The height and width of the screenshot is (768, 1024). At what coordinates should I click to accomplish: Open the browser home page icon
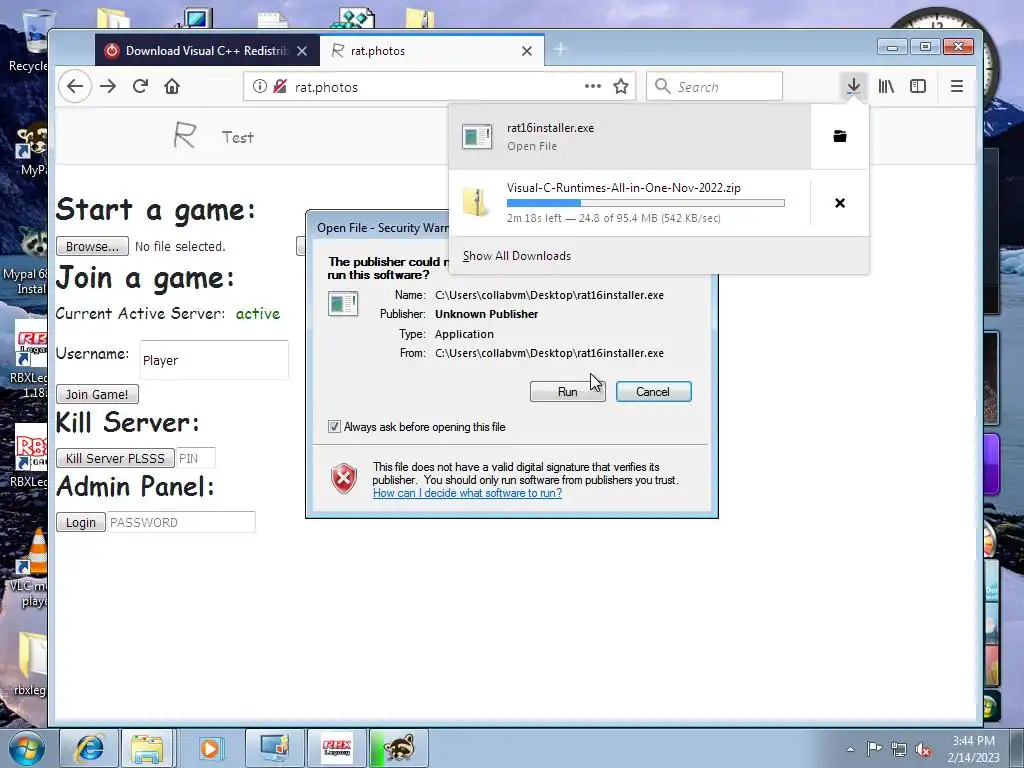pos(172,86)
